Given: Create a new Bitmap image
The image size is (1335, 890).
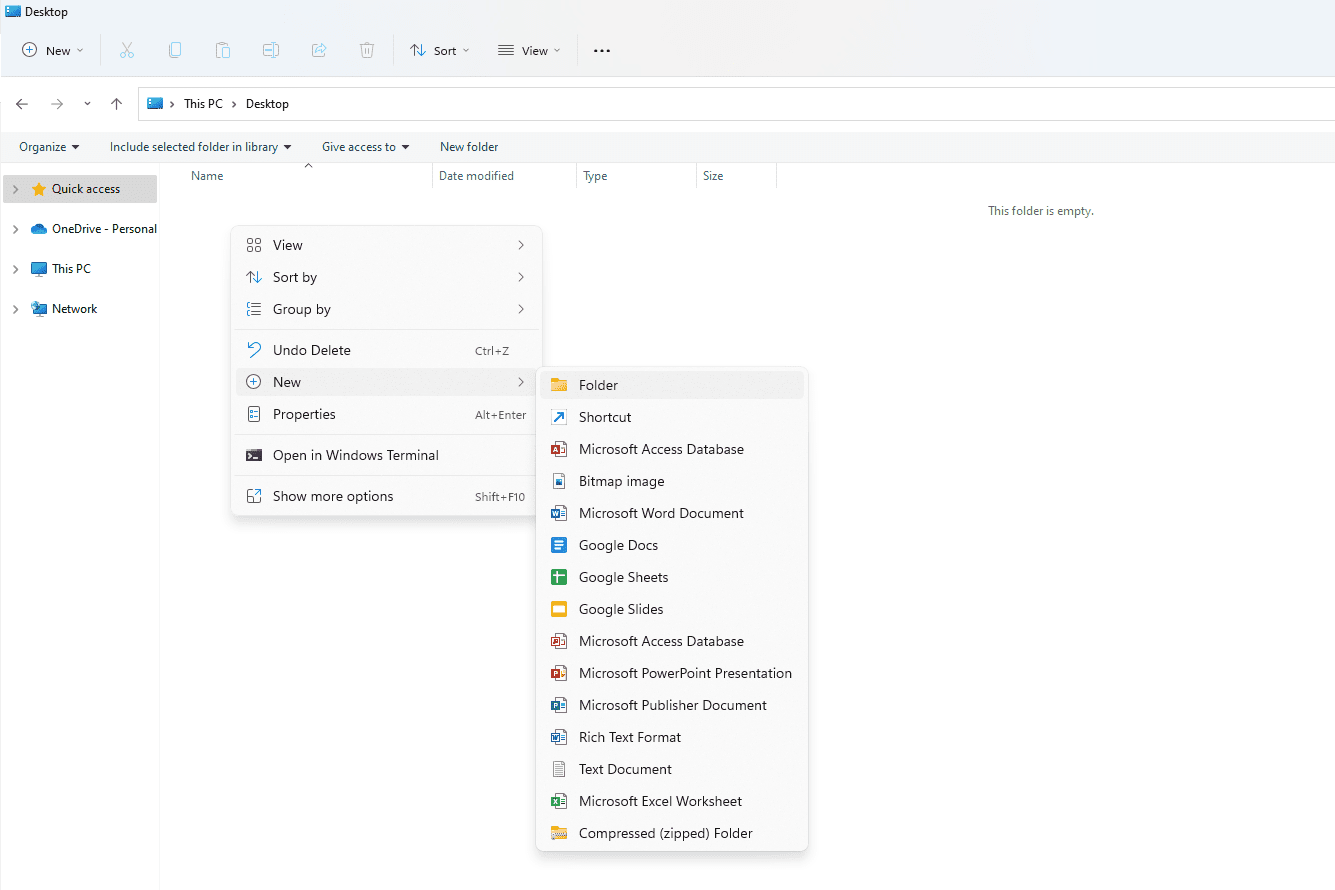Looking at the screenshot, I should point(672,481).
